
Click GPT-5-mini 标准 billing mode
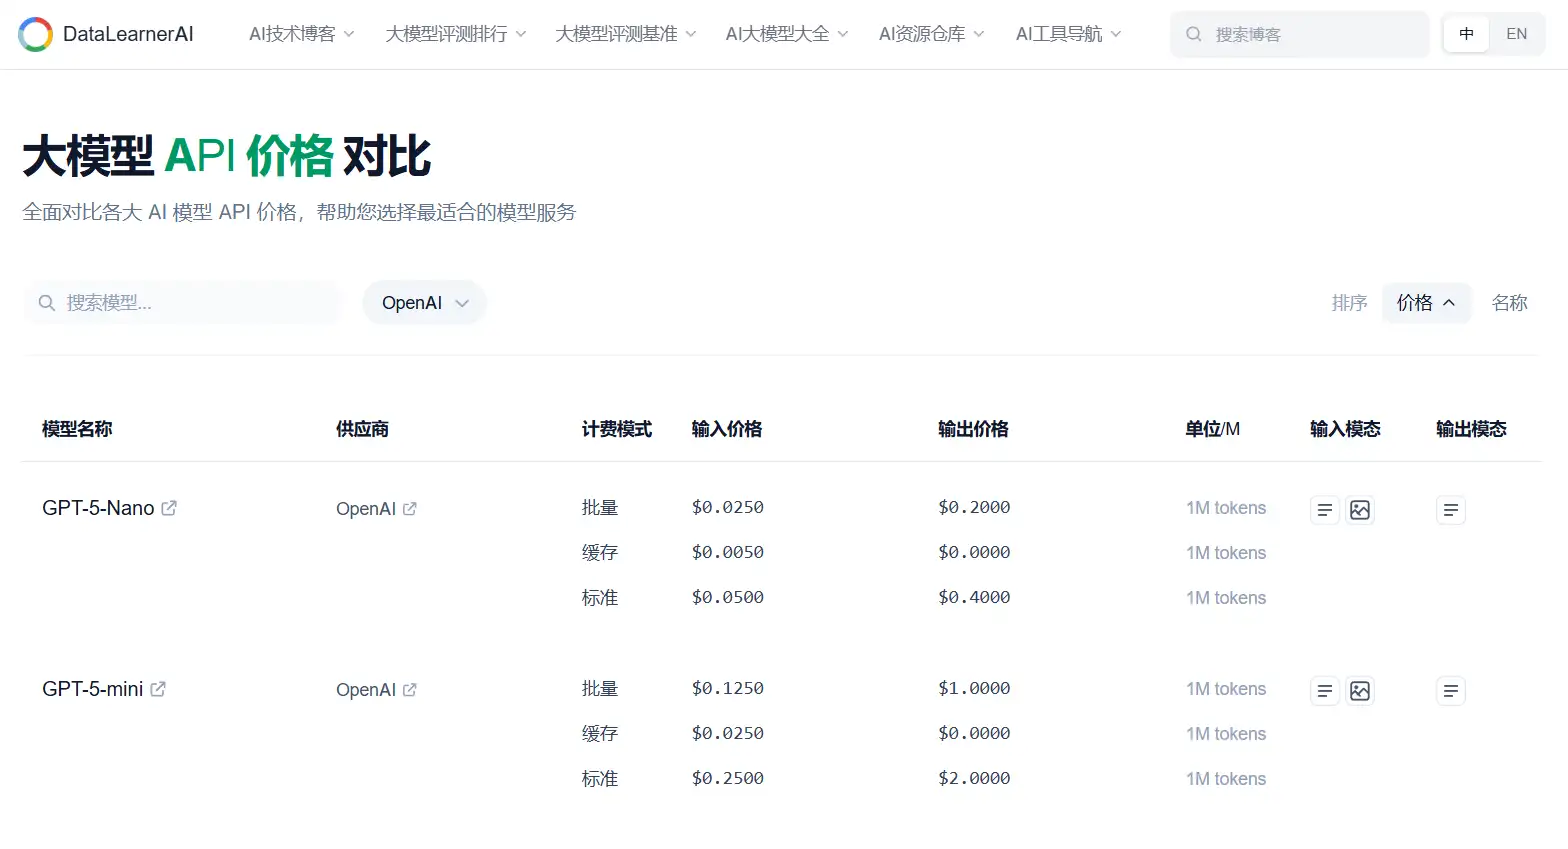click(x=600, y=779)
